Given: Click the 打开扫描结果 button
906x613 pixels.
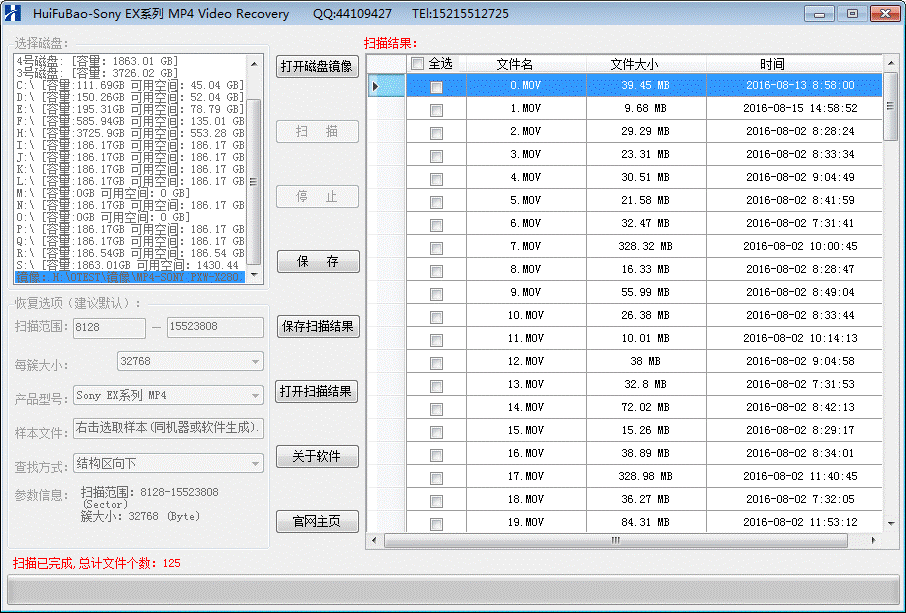Looking at the screenshot, I should pos(317,392).
